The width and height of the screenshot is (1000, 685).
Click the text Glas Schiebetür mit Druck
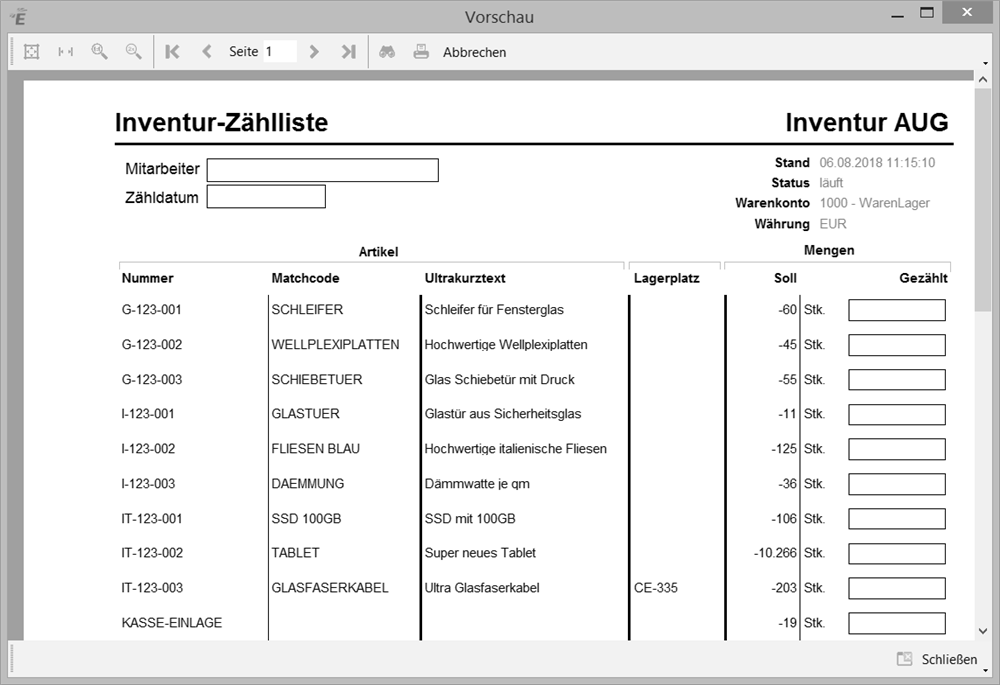500,379
